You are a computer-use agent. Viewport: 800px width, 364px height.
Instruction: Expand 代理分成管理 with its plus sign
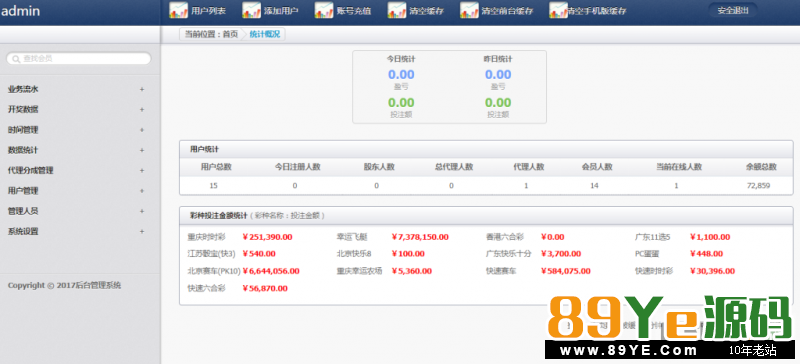click(x=142, y=171)
